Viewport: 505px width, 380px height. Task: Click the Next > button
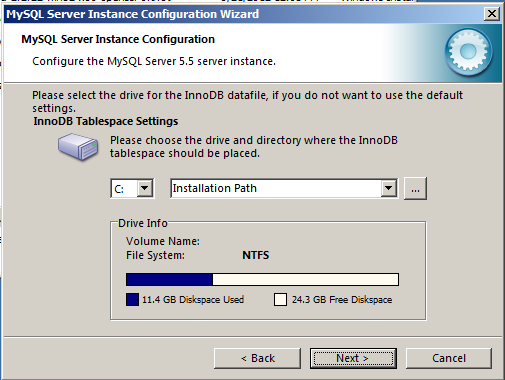coord(353,358)
